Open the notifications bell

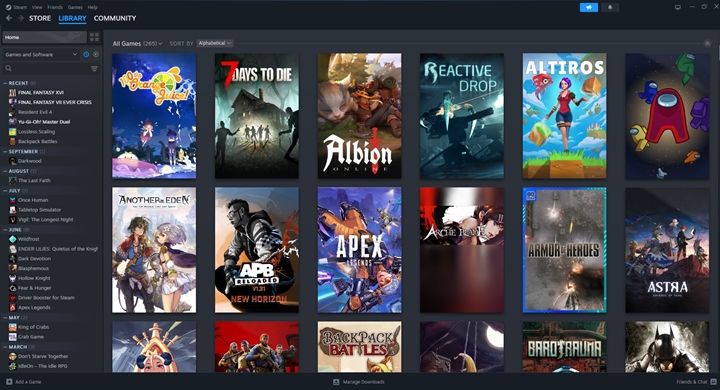pos(610,7)
